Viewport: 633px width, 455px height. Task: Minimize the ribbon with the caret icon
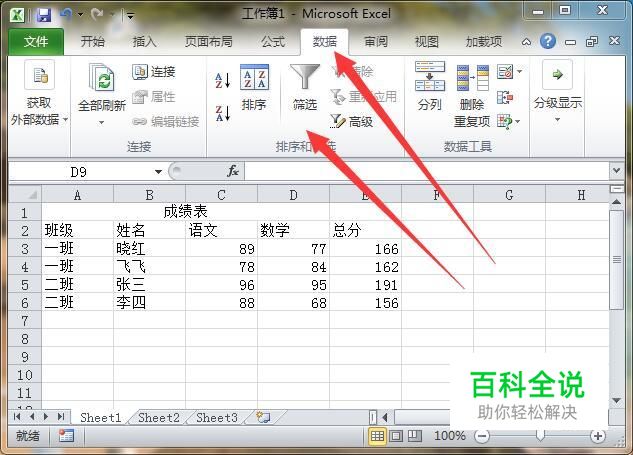(x=526, y=42)
